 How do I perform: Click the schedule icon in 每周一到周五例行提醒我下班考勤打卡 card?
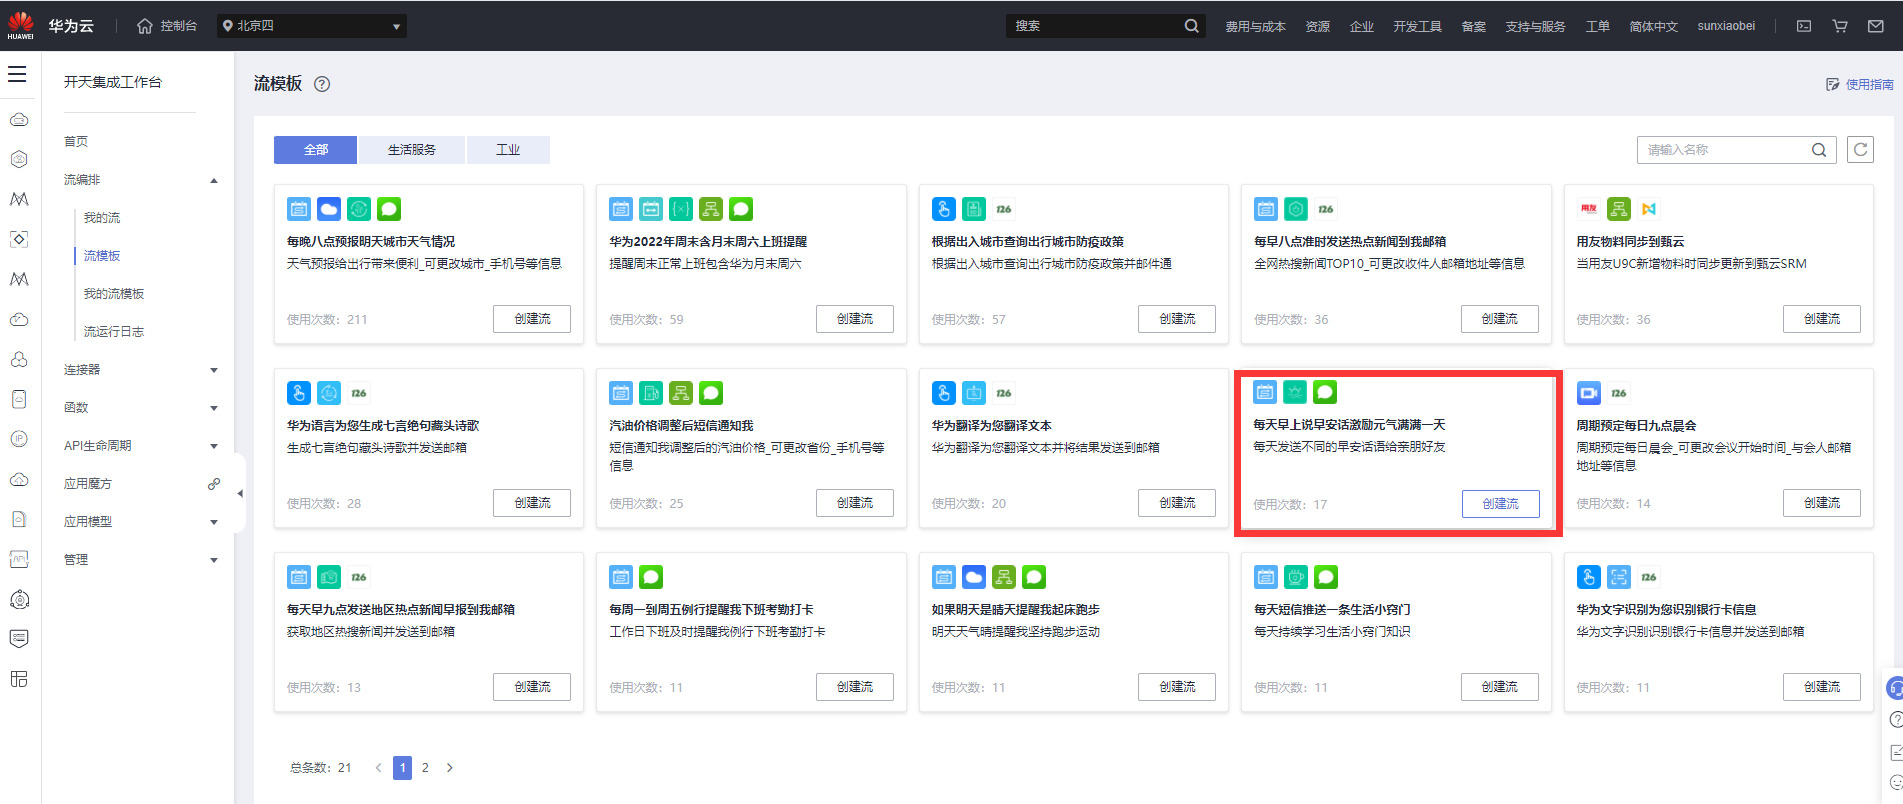[x=621, y=577]
